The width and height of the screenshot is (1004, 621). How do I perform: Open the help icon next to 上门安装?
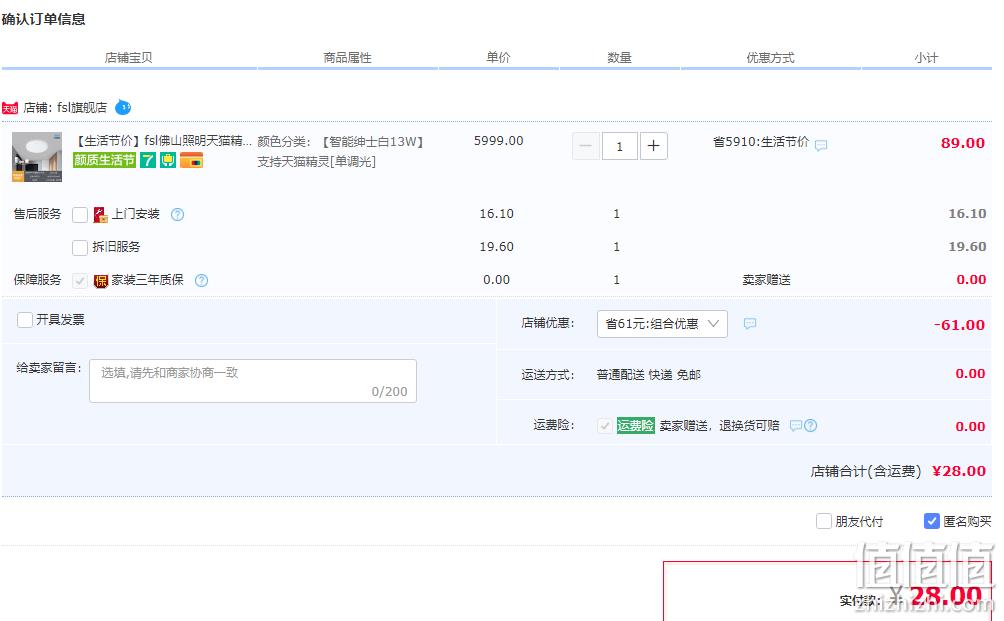(177, 214)
